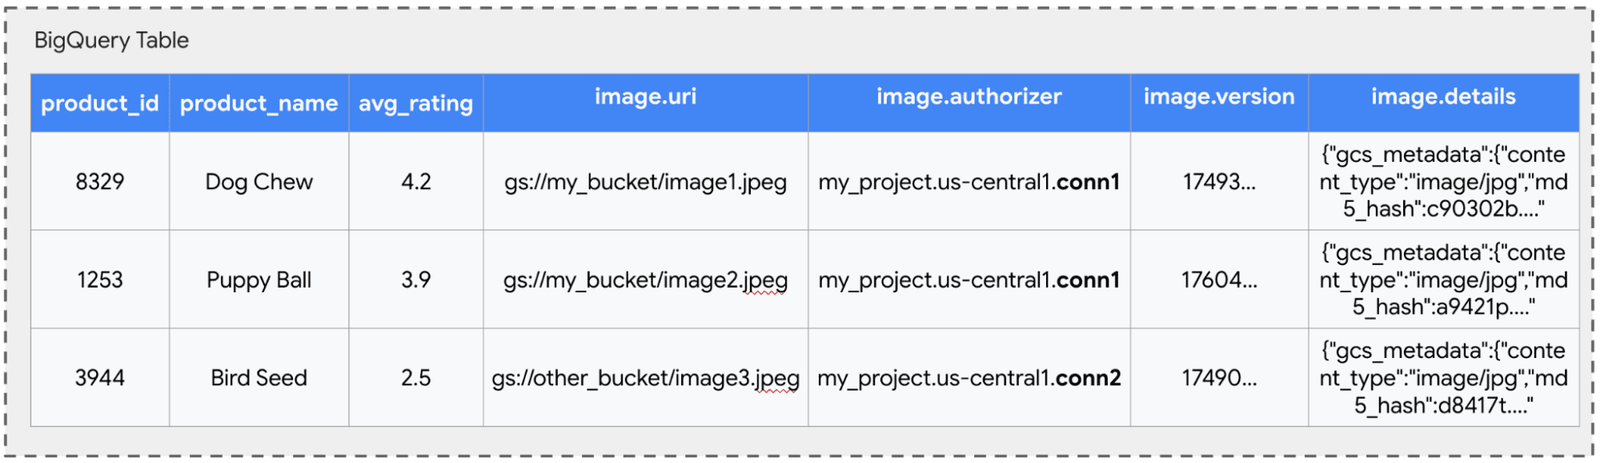Click the avg_rating column header
This screenshot has width=1600, height=463.
tap(416, 103)
